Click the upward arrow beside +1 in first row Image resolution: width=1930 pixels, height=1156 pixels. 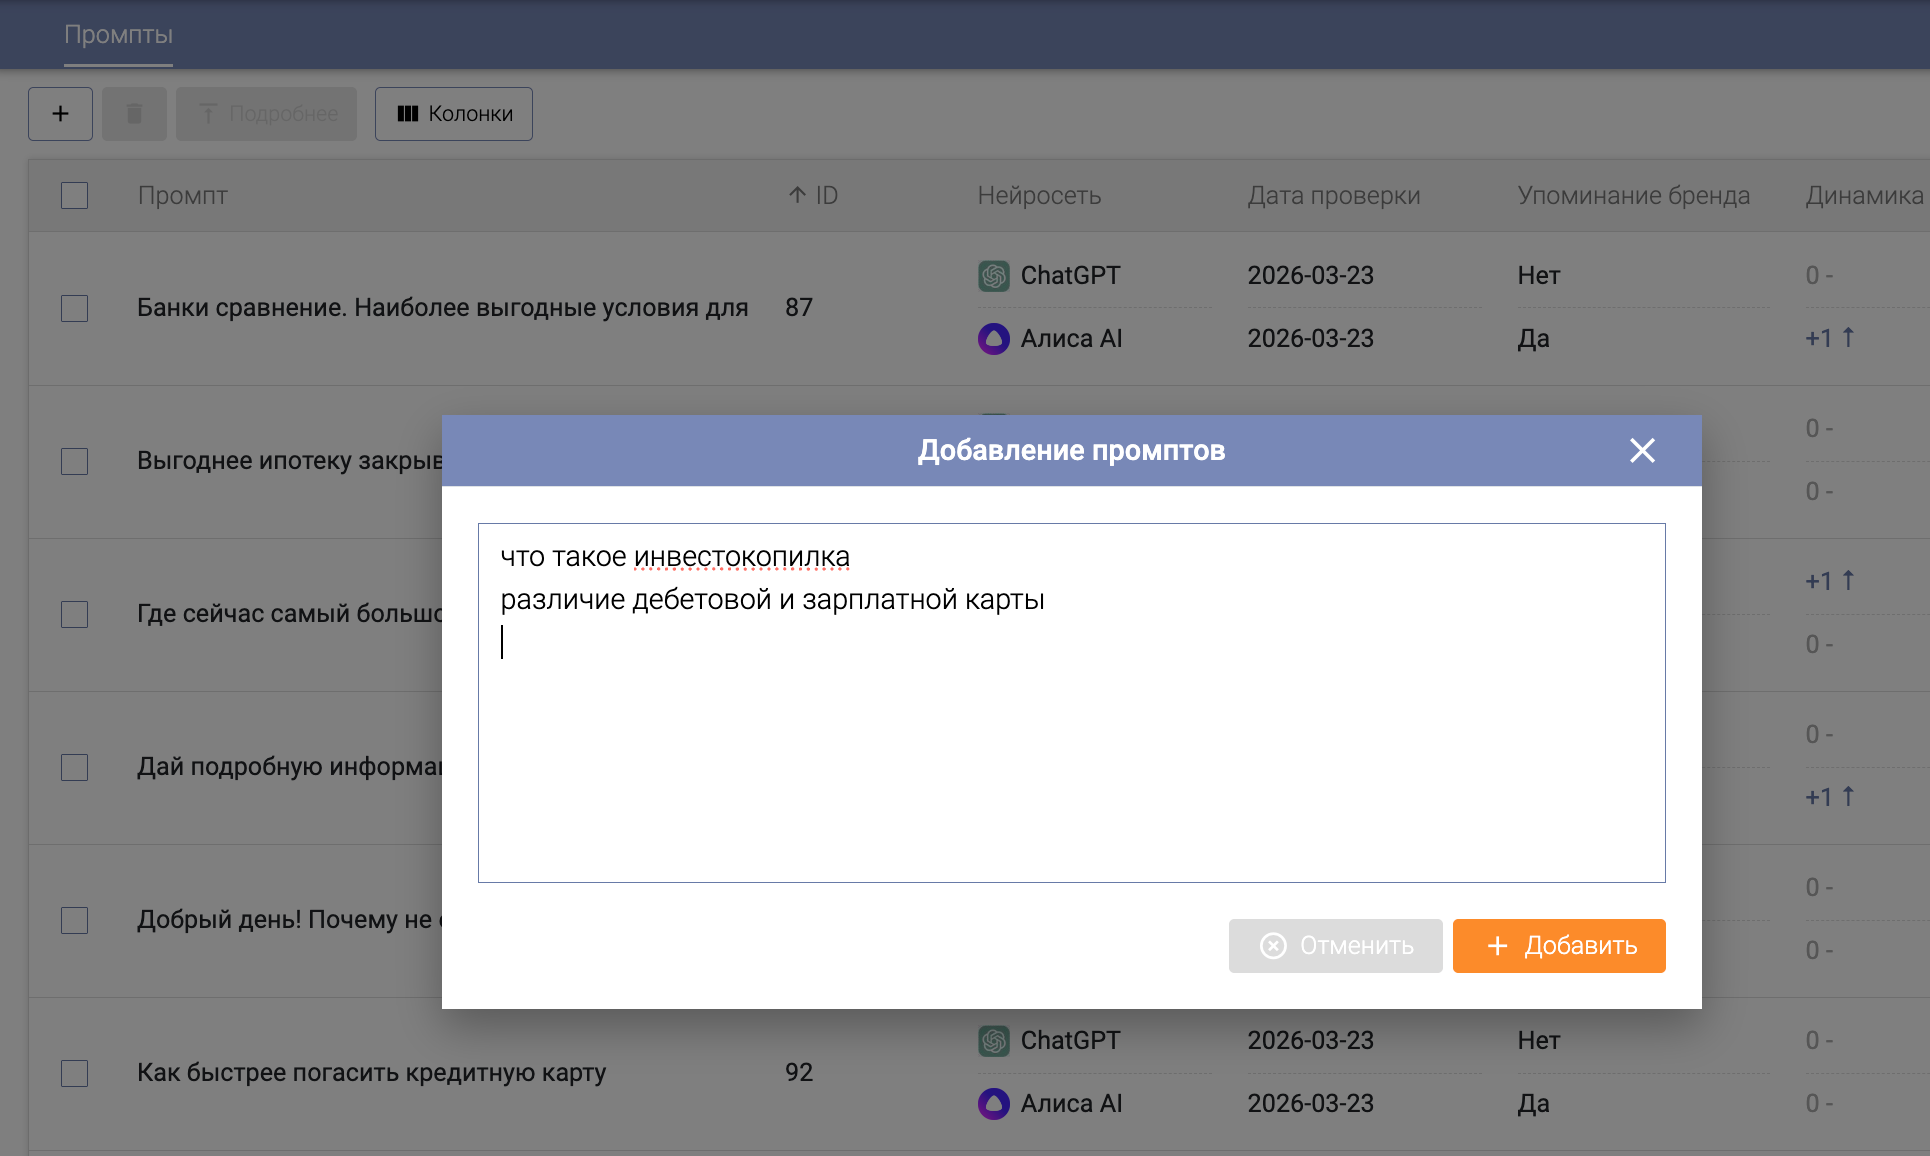coord(1848,338)
